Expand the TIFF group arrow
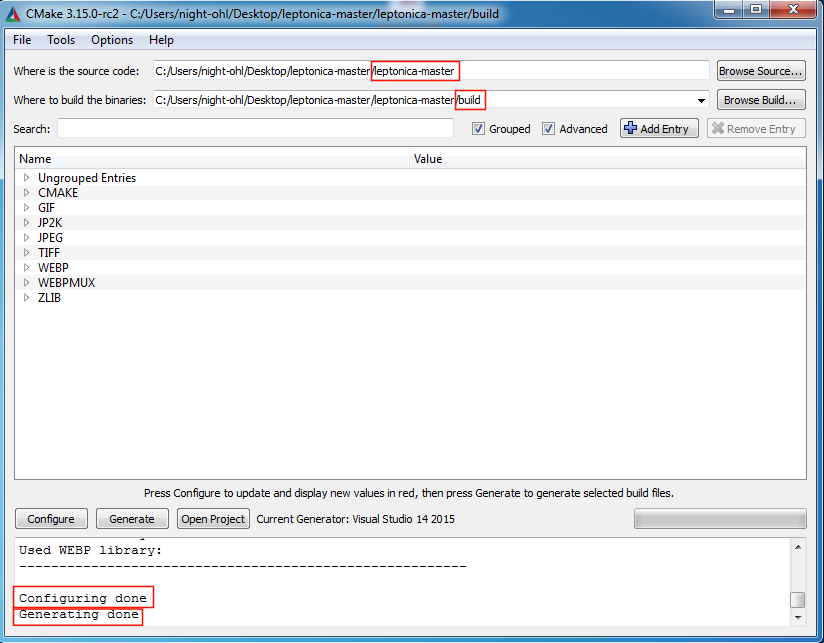The width and height of the screenshot is (824, 643). [26, 253]
